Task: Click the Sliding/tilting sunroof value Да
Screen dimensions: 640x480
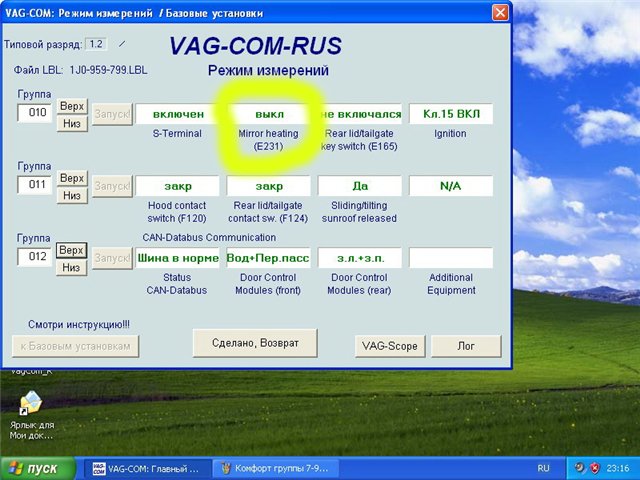Action: [360, 186]
